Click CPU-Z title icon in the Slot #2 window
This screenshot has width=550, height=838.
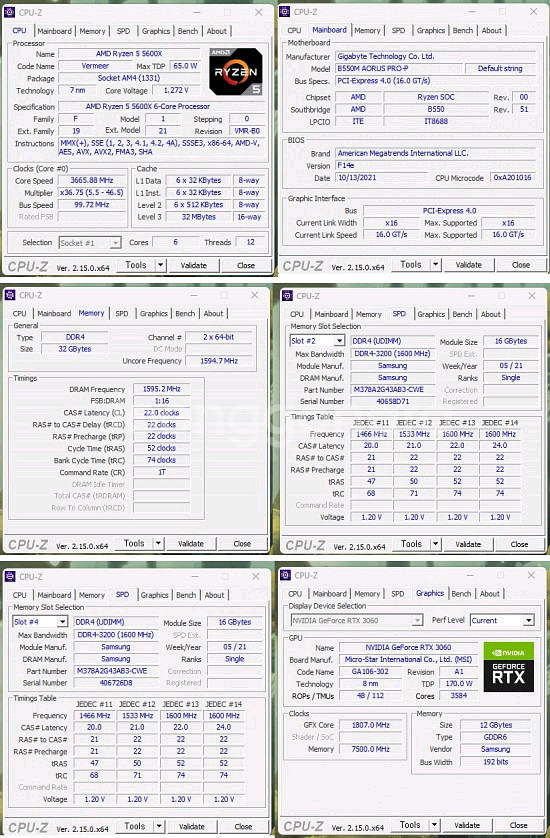click(x=288, y=296)
